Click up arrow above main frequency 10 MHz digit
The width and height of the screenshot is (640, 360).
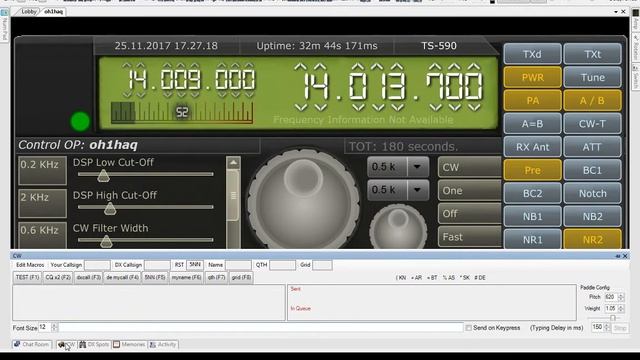point(300,67)
